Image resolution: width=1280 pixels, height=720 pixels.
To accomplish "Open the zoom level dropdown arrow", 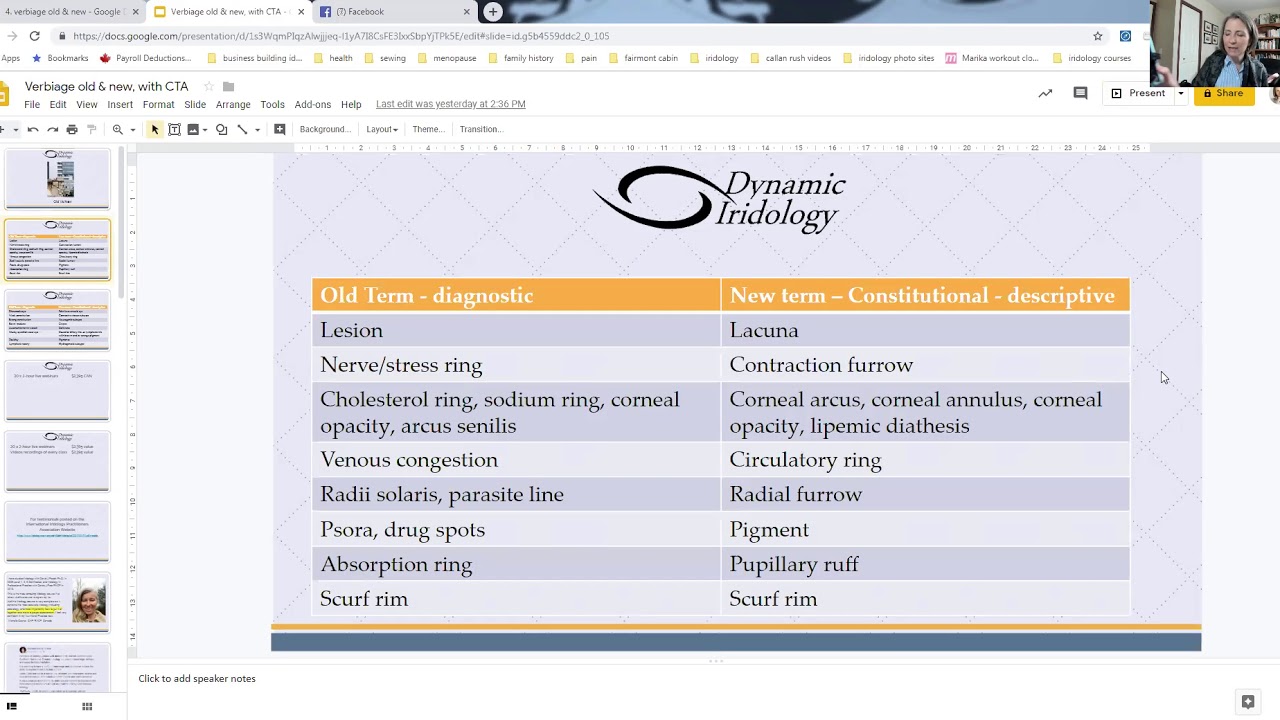I will point(132,129).
